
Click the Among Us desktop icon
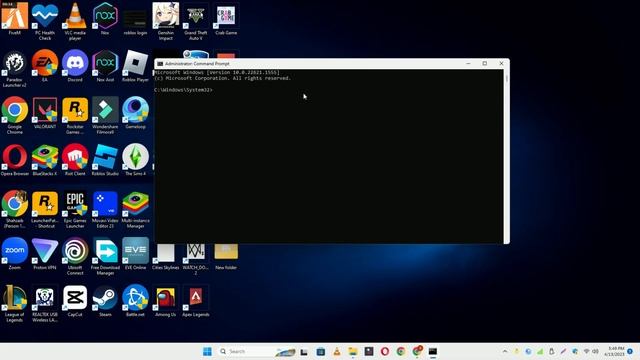(166, 301)
